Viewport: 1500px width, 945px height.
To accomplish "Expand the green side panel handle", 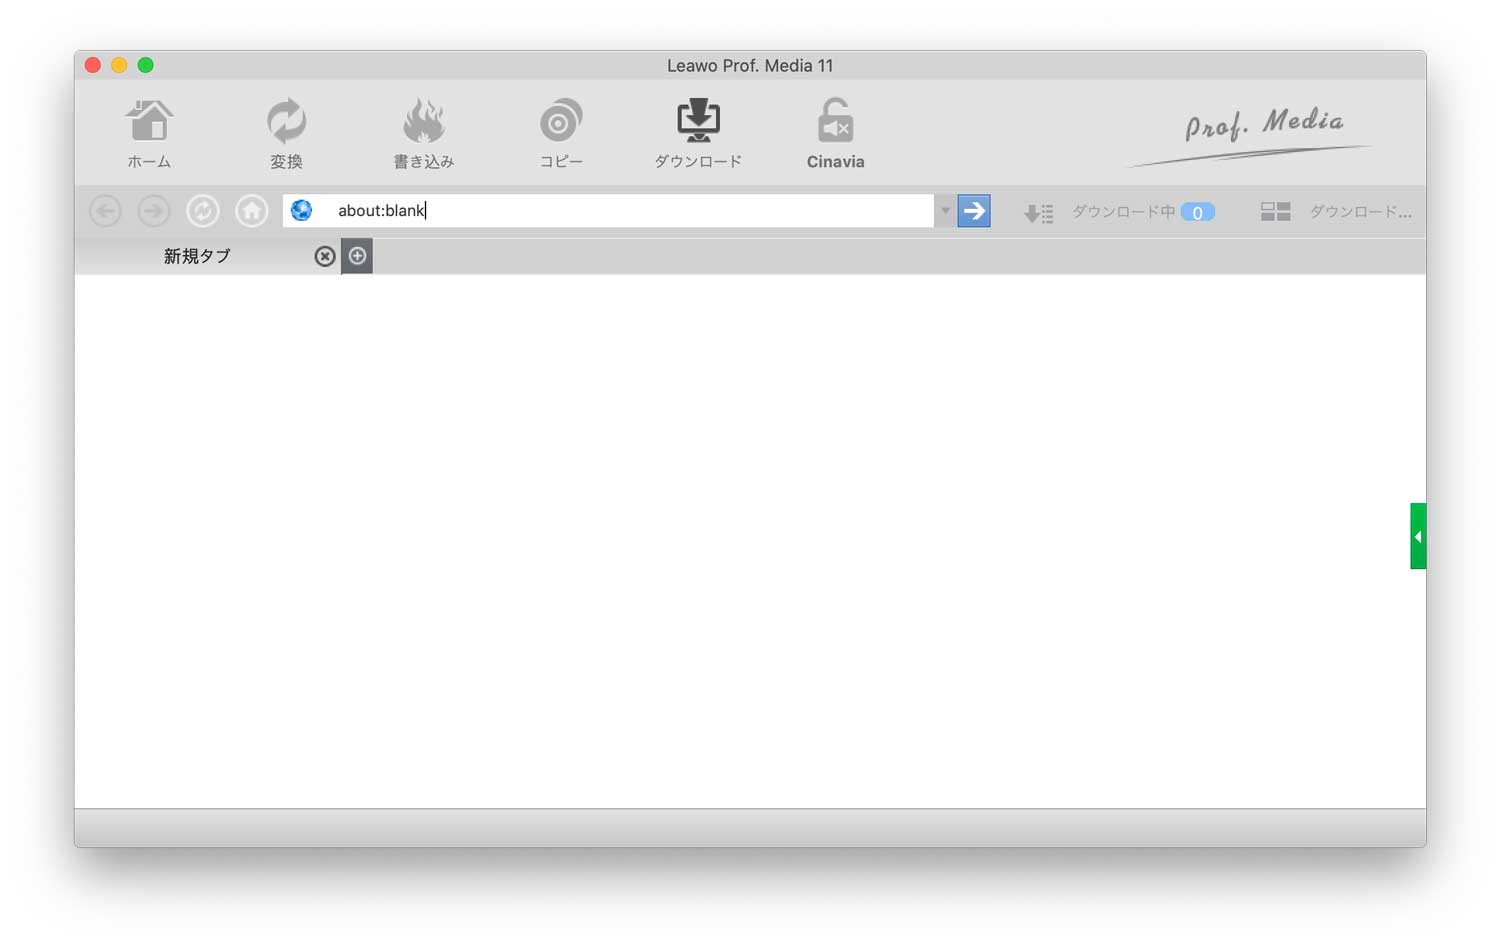I will coord(1417,537).
